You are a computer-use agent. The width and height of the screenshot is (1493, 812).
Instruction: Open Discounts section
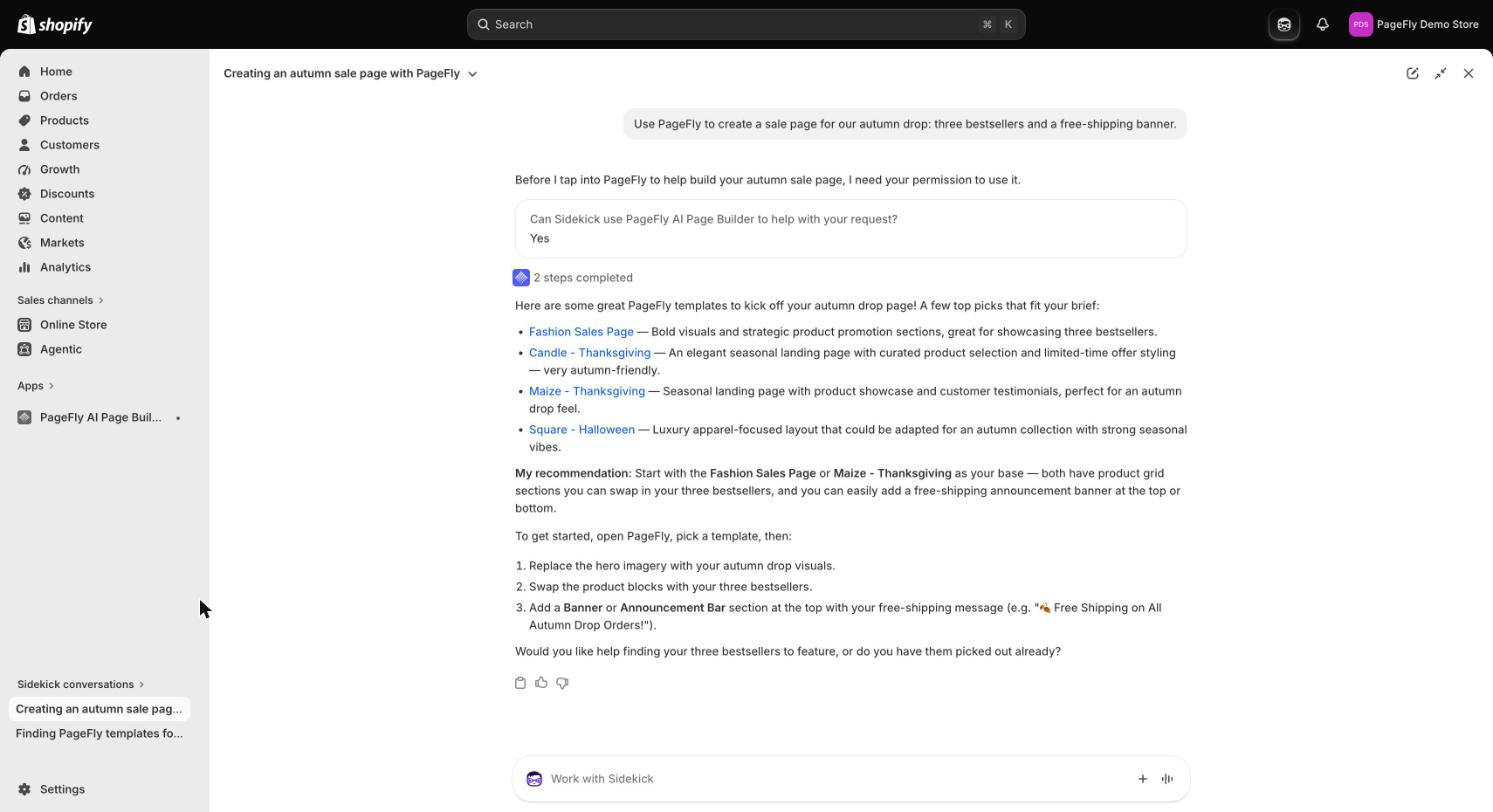pyautogui.click(x=67, y=194)
